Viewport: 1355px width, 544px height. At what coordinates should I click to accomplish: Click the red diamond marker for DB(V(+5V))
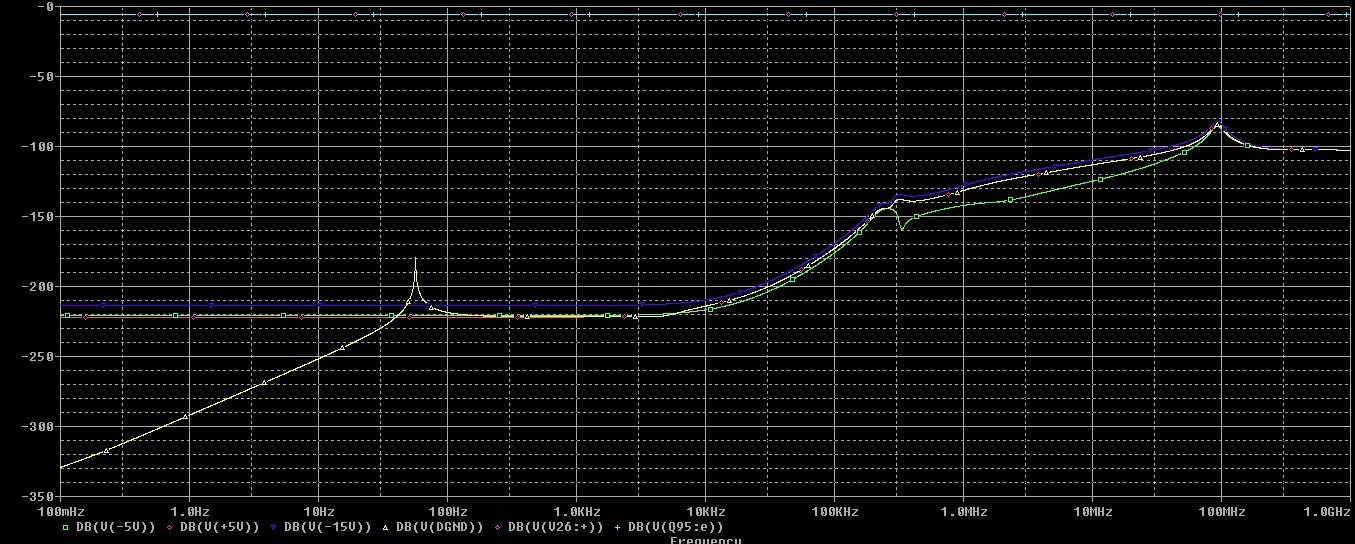[170, 526]
